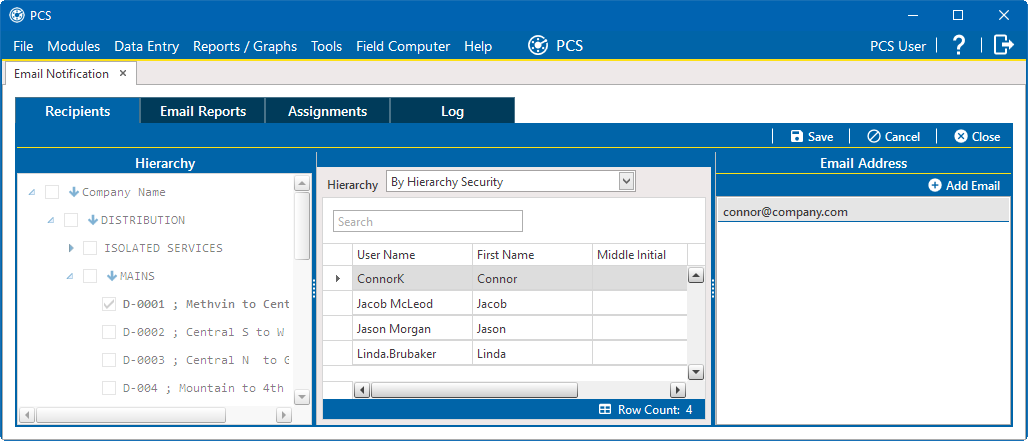This screenshot has width=1028, height=441.
Task: Select the Jacob McLeod user row
Action: [x=505, y=303]
